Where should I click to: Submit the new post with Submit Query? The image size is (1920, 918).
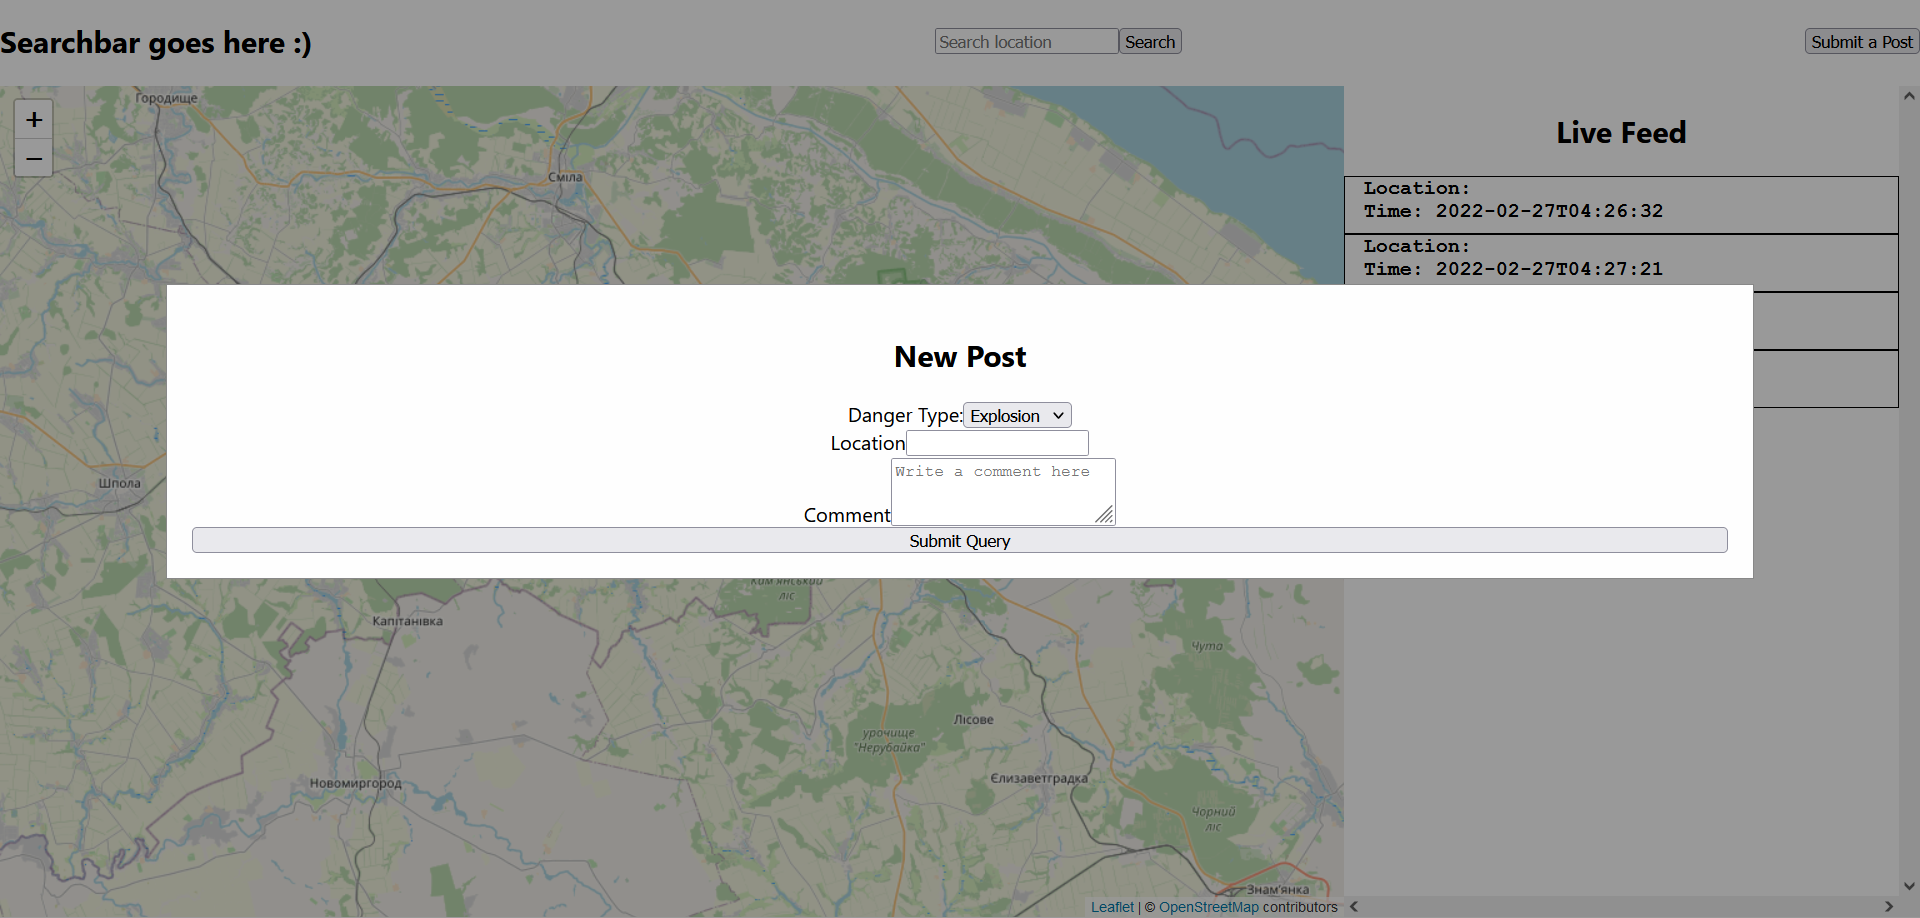(959, 540)
